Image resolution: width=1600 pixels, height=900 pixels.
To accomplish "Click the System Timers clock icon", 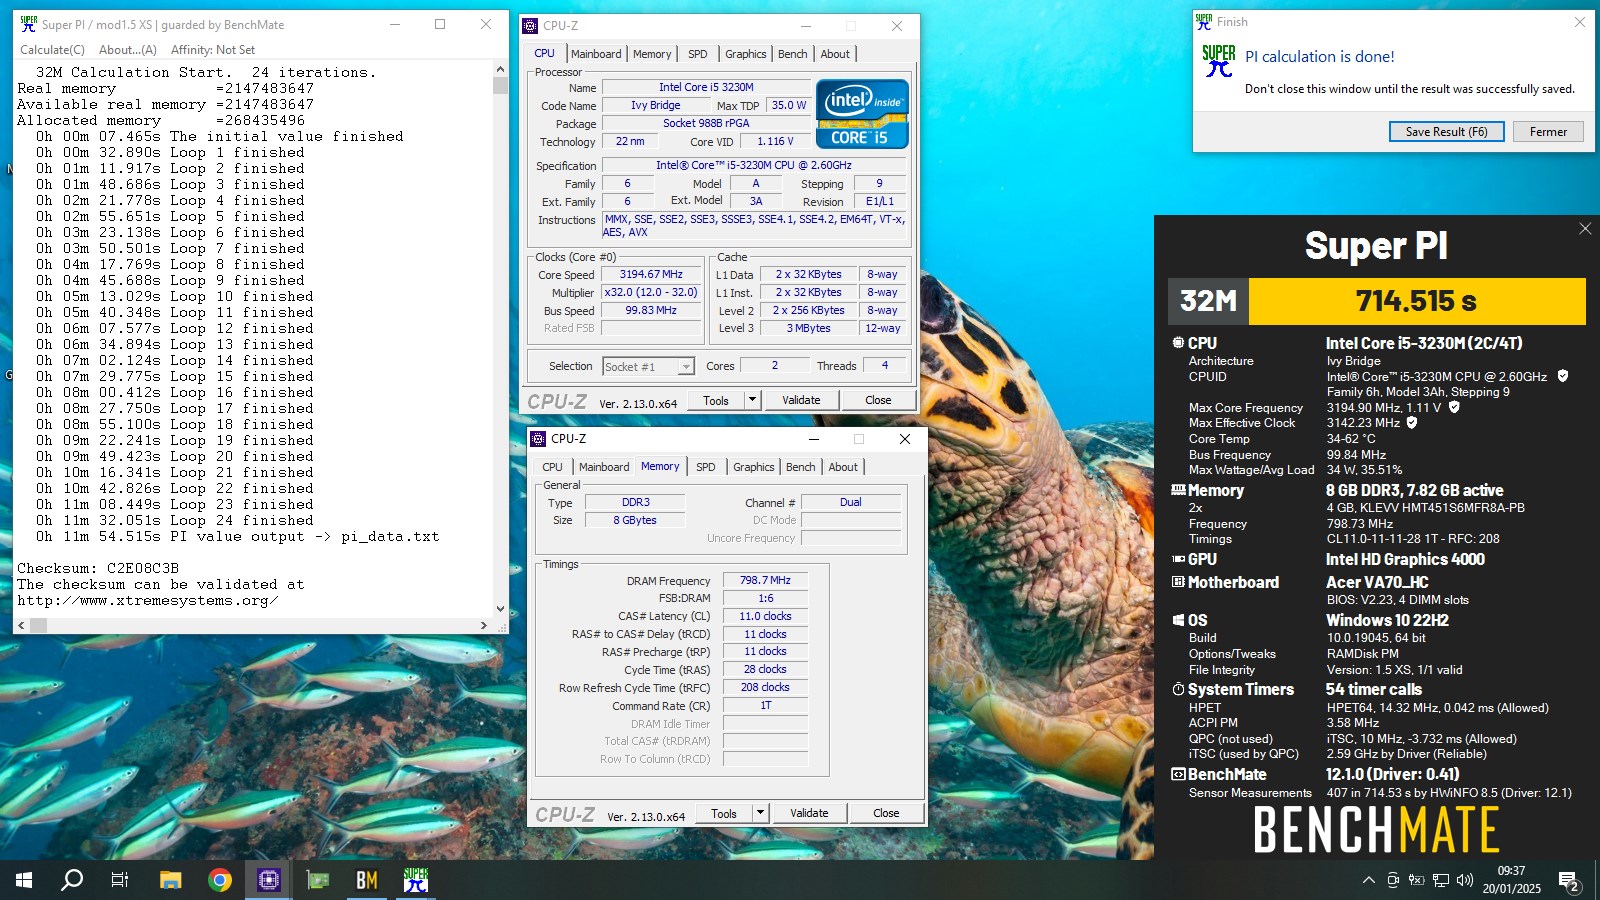I will pyautogui.click(x=1178, y=689).
